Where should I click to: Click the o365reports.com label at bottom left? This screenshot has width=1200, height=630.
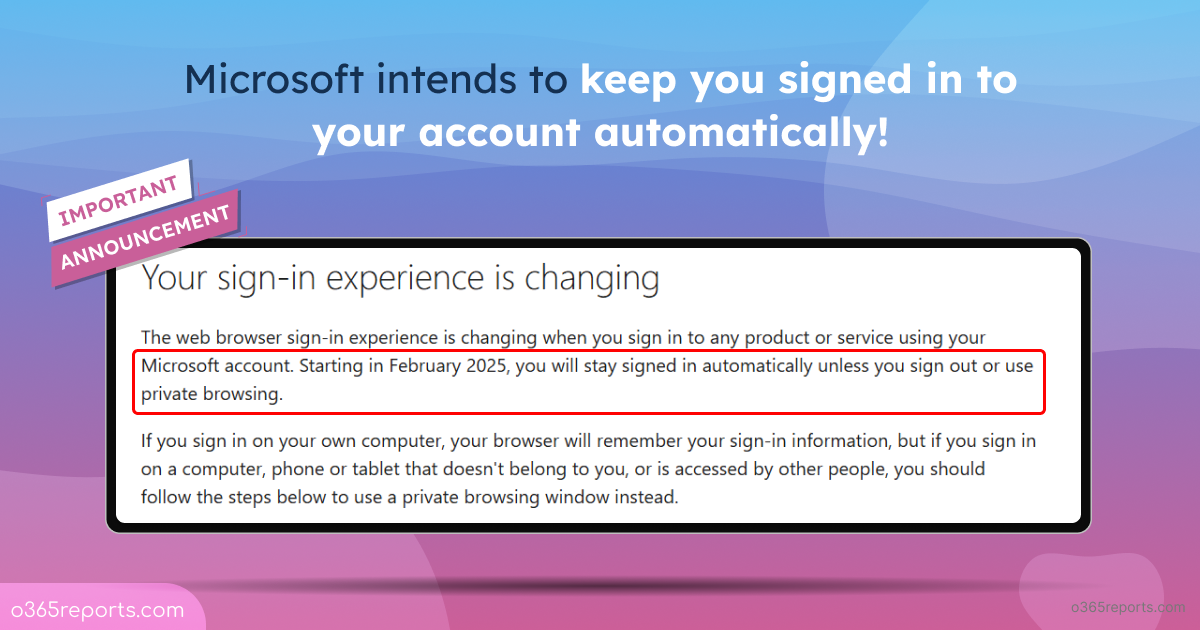coord(97,610)
